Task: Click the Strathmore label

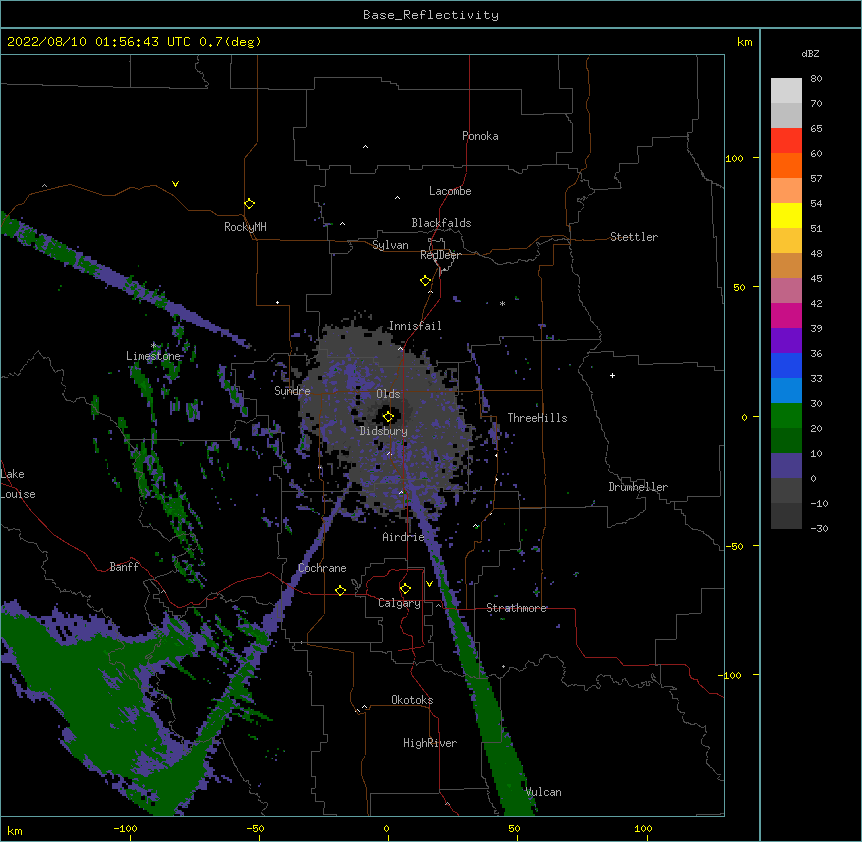Action: coord(516,608)
